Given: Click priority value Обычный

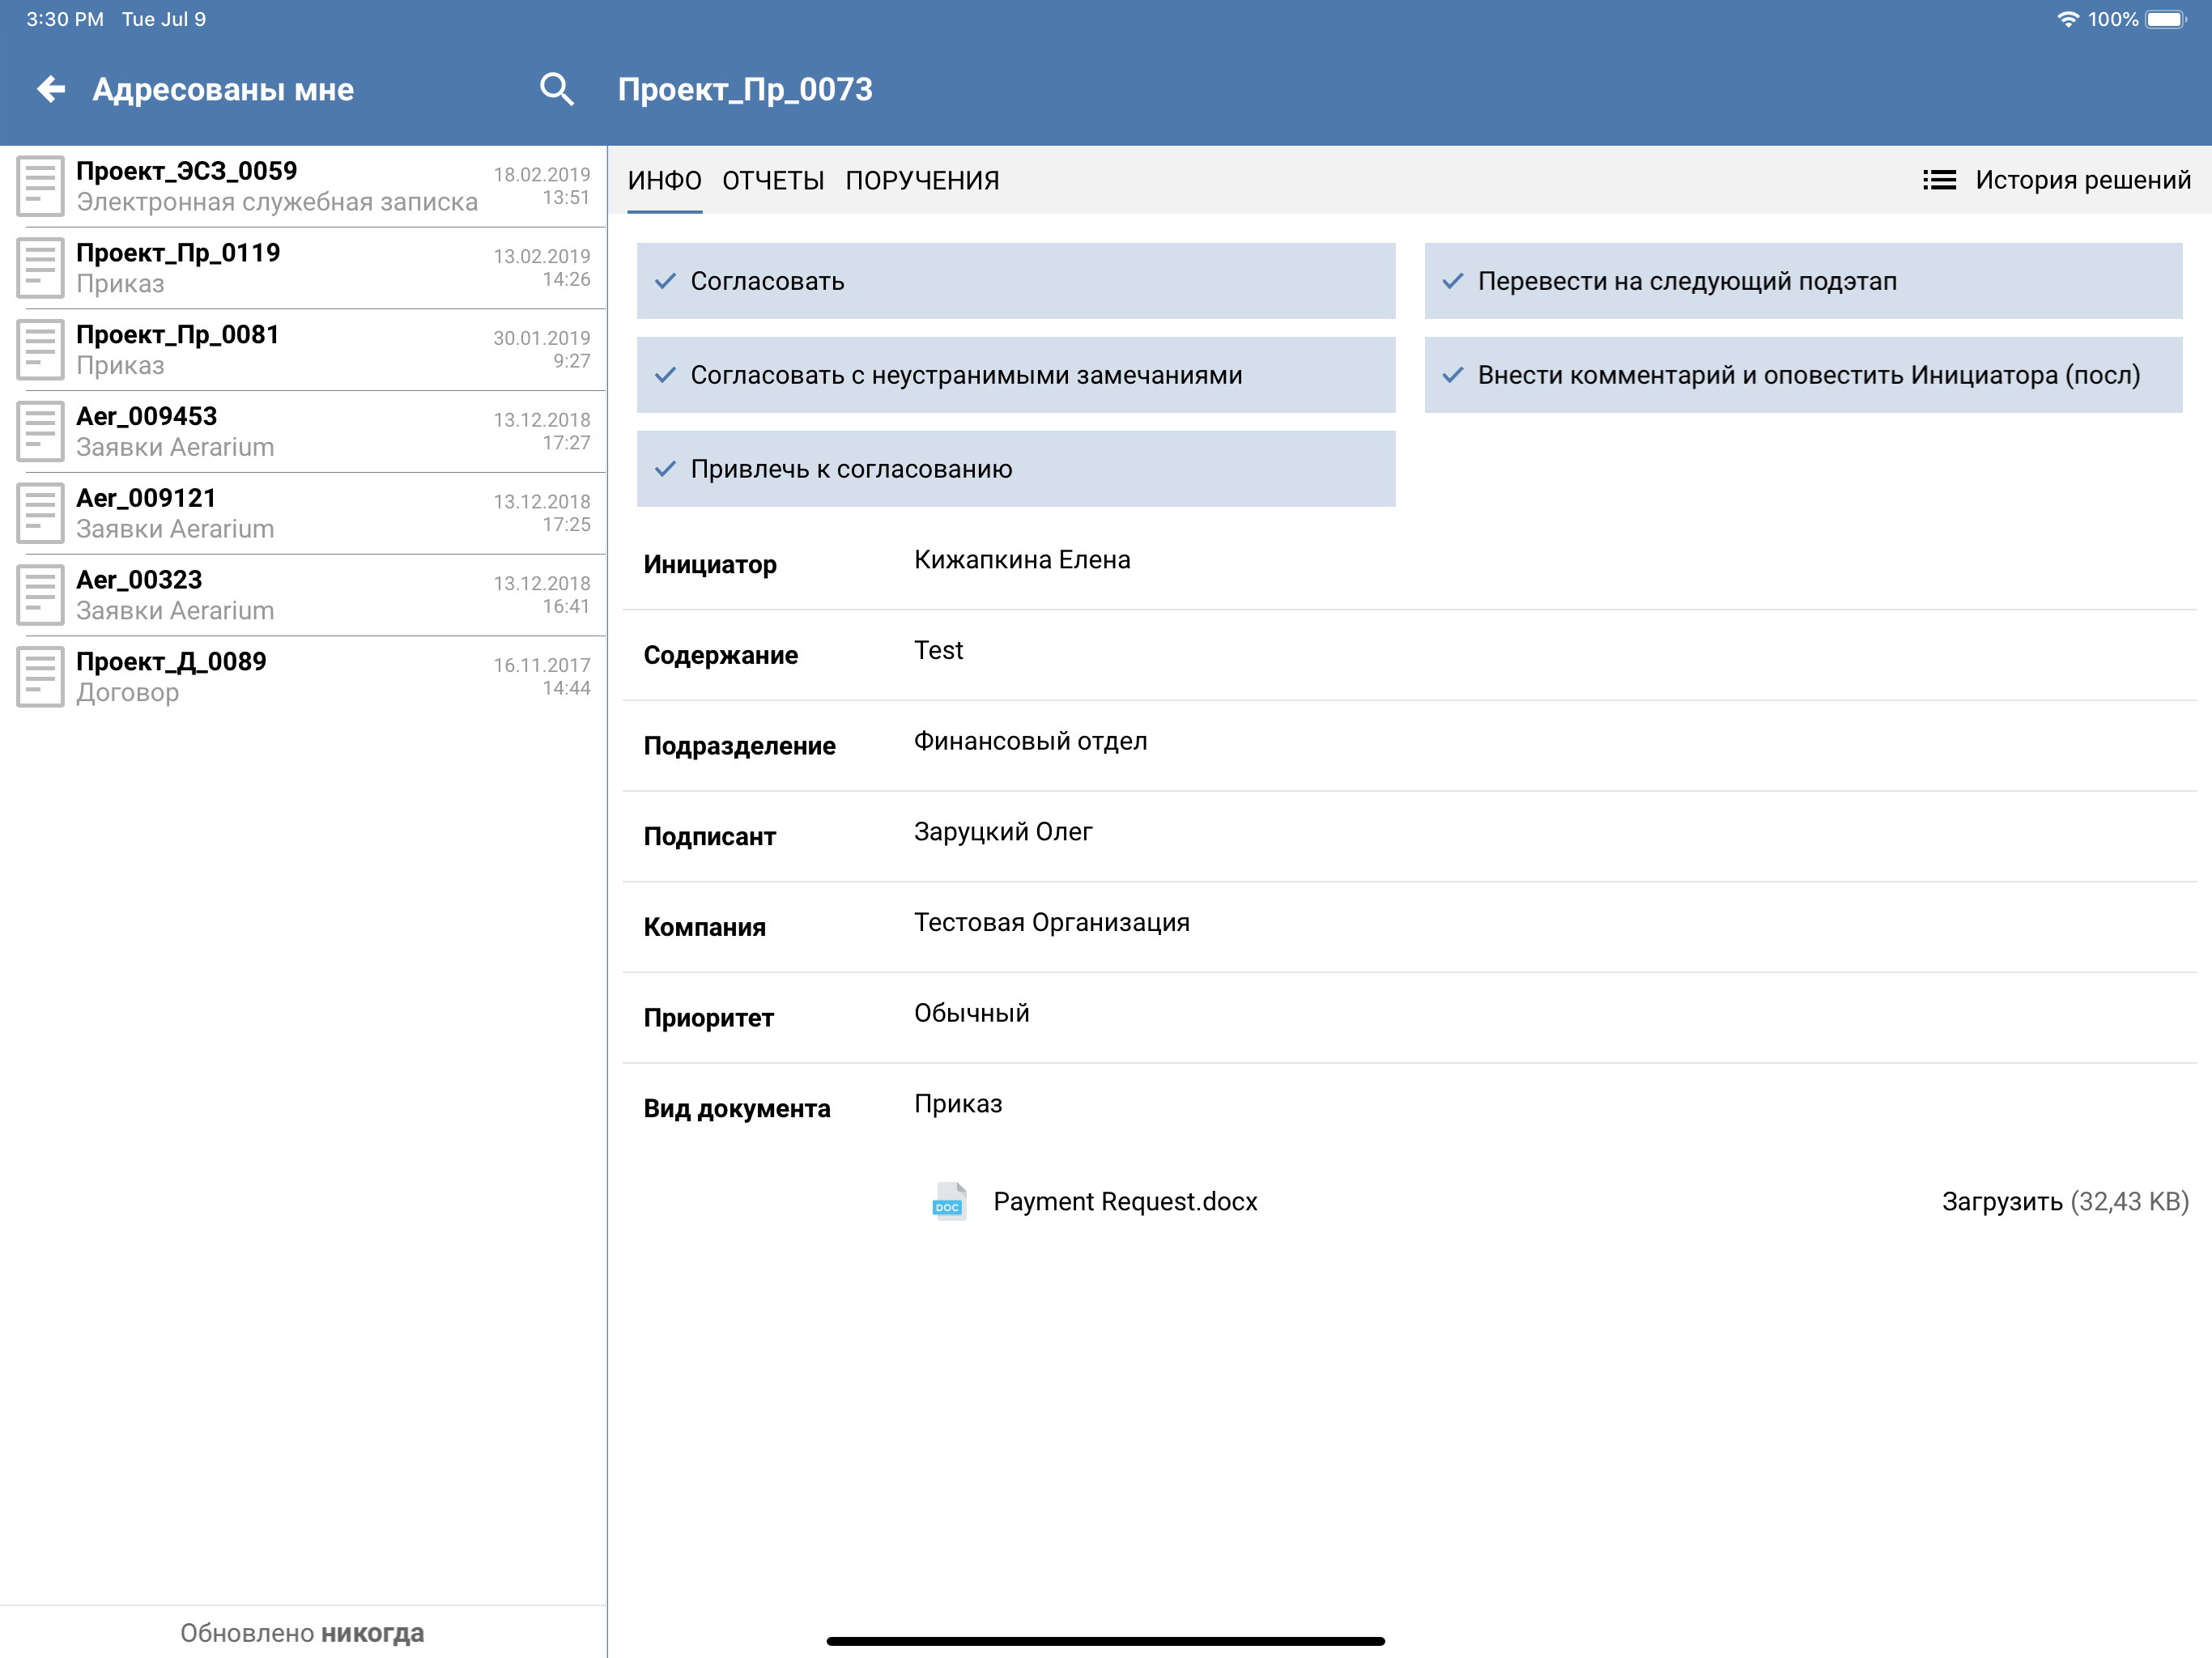Looking at the screenshot, I should pos(972,1014).
